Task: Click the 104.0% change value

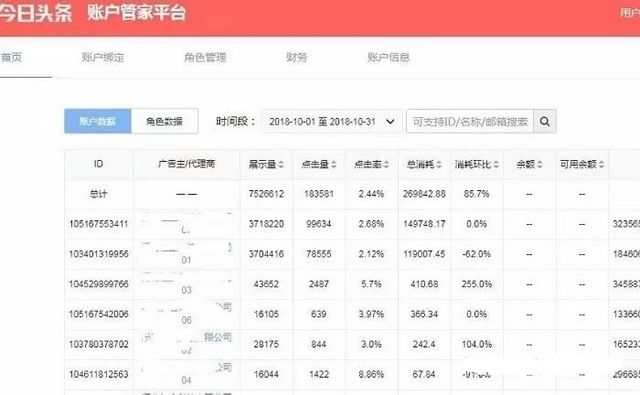Action: coord(476,344)
